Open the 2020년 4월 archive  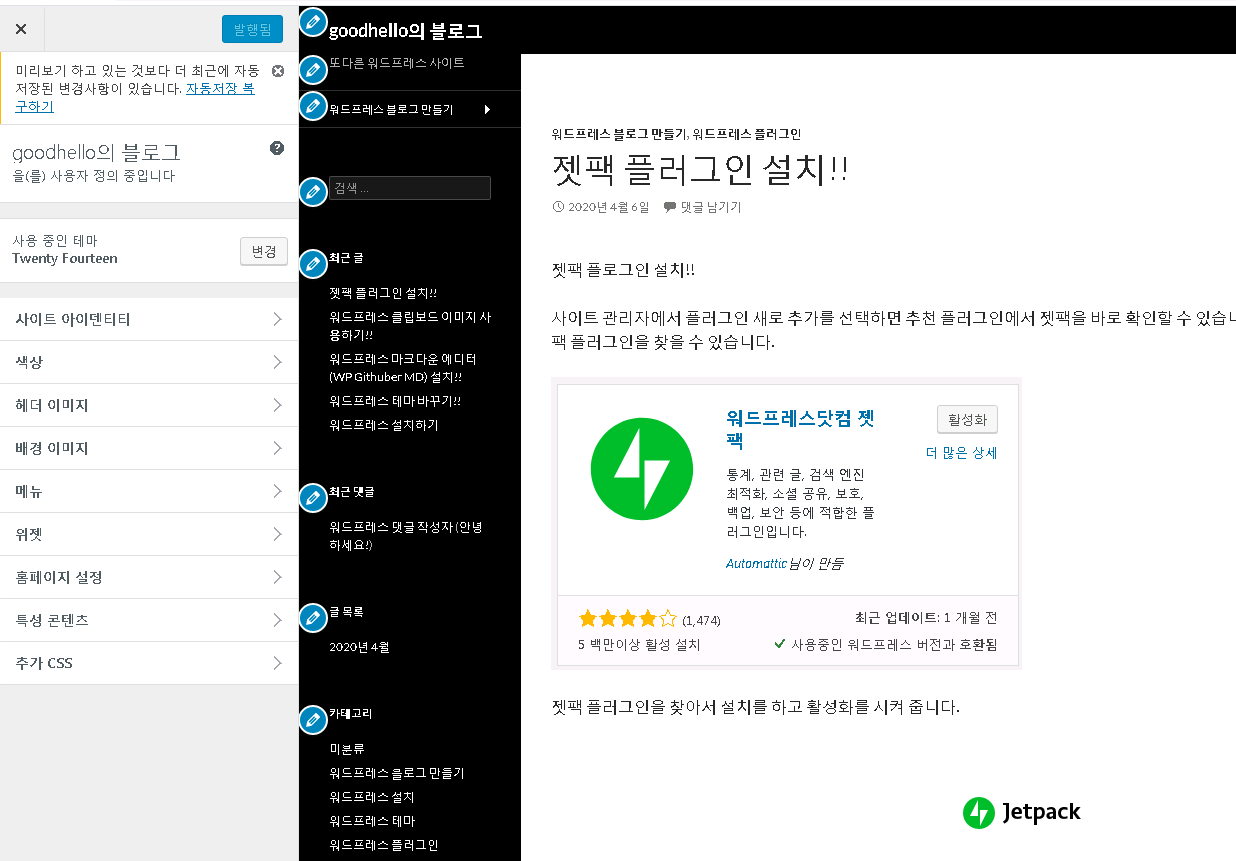359,647
